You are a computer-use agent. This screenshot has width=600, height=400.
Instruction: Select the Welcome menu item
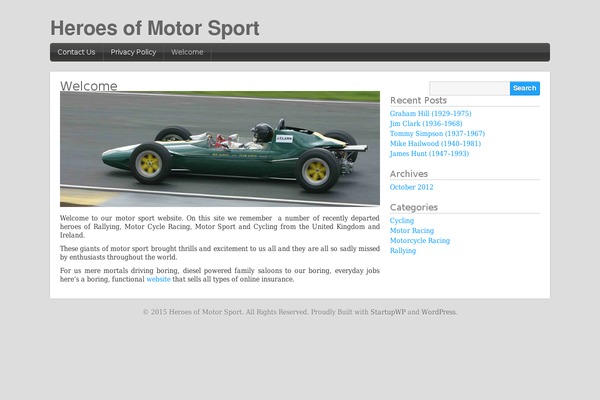tap(187, 52)
